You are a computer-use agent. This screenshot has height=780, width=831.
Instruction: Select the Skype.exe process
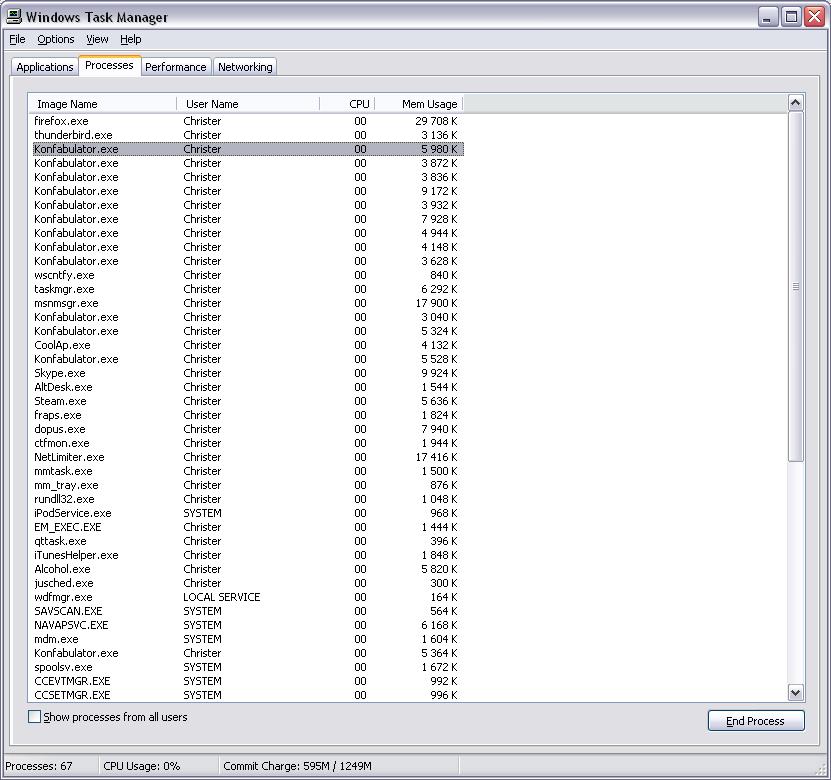(248, 373)
